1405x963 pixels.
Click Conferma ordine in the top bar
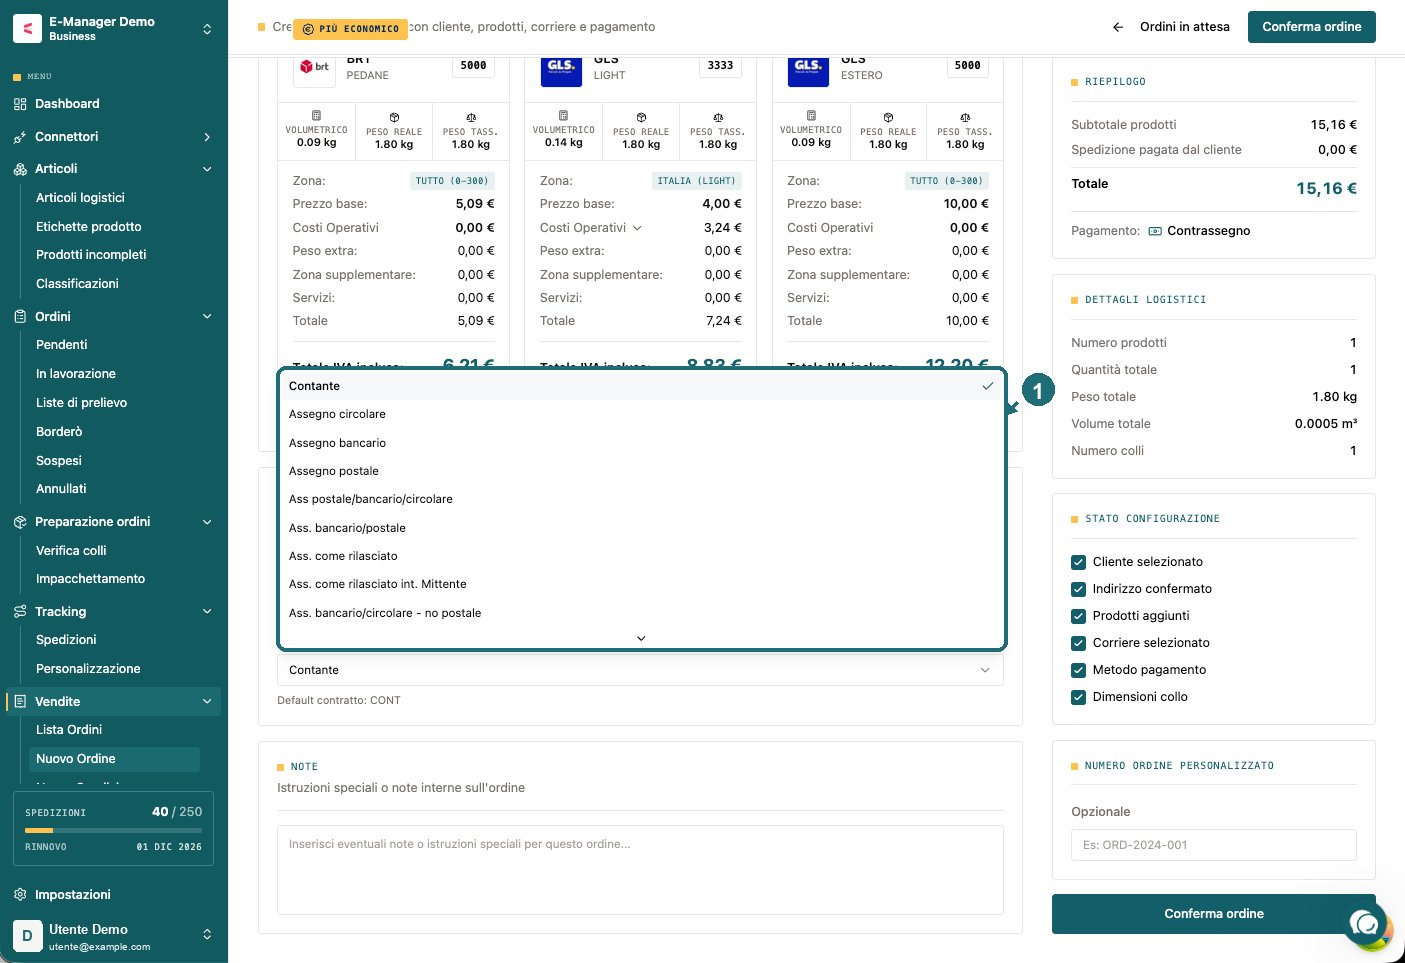pyautogui.click(x=1311, y=27)
